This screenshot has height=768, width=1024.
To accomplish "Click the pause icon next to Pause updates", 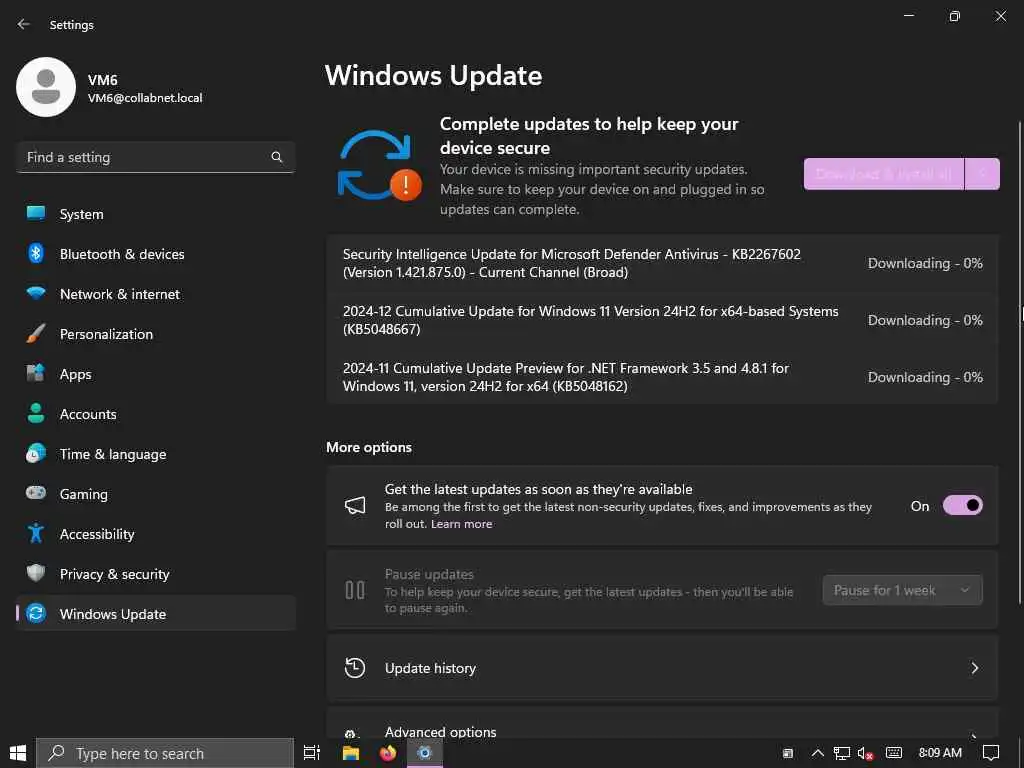I will (x=355, y=590).
